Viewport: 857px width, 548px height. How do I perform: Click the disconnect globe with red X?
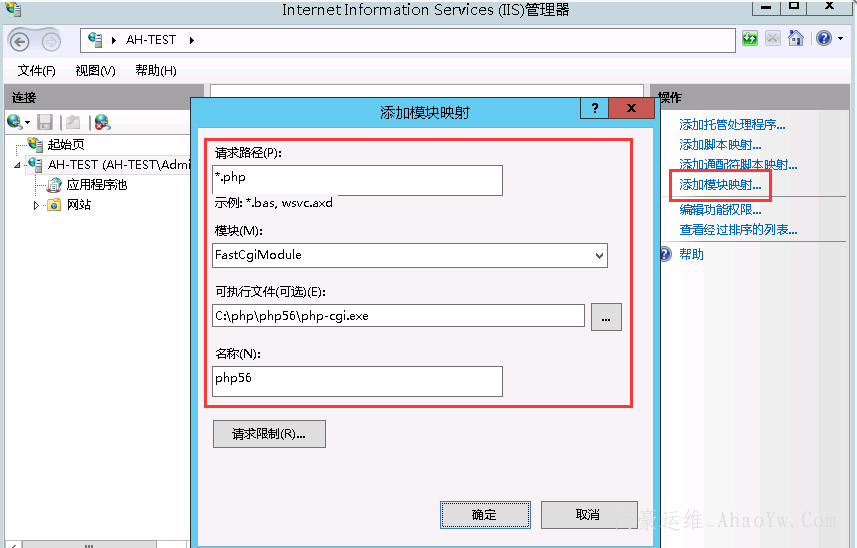(102, 122)
